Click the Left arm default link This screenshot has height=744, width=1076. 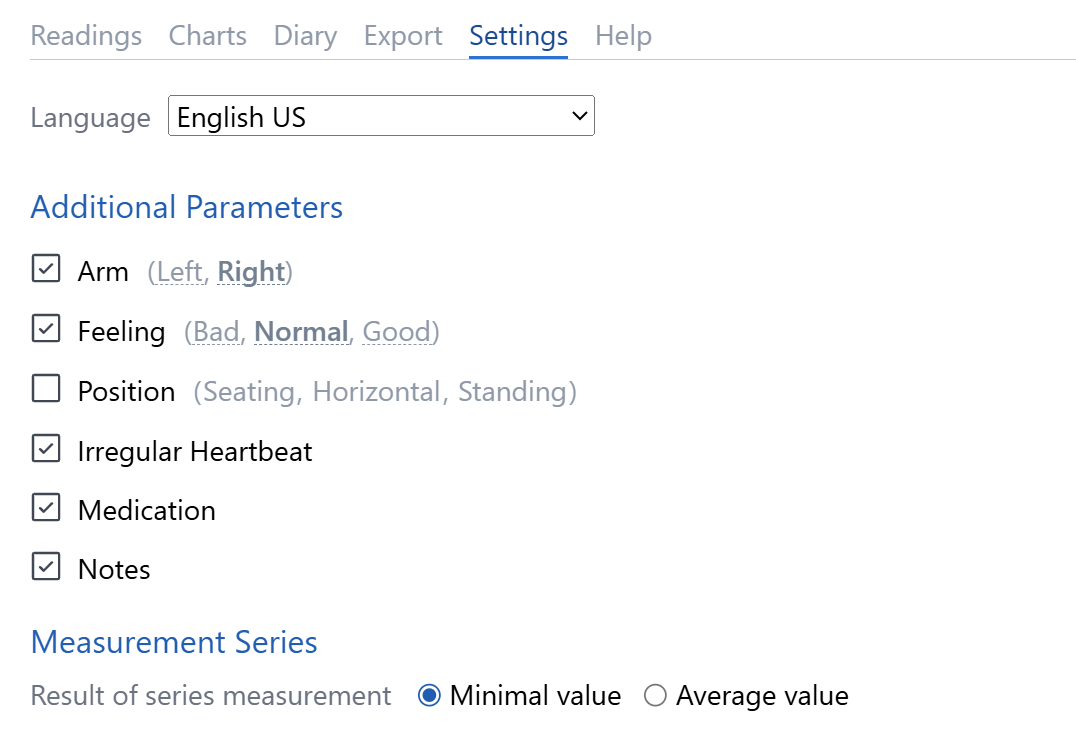(x=179, y=272)
